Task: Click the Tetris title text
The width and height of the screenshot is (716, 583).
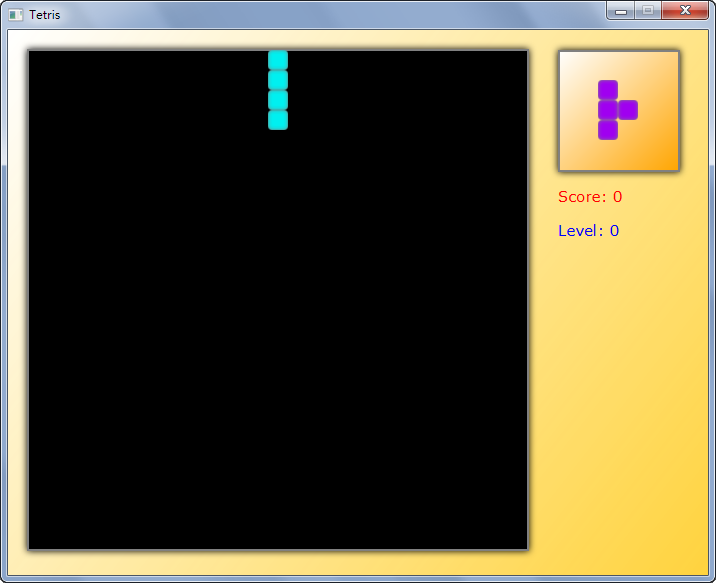Action: pyautogui.click(x=45, y=15)
